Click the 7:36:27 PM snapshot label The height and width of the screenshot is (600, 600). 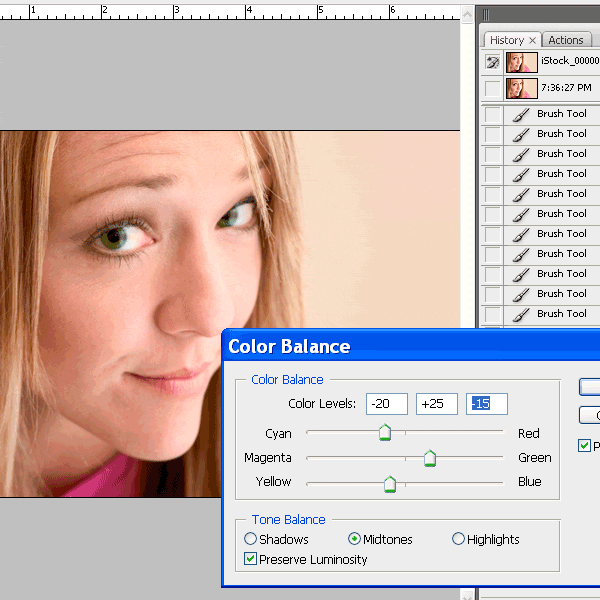tap(566, 88)
